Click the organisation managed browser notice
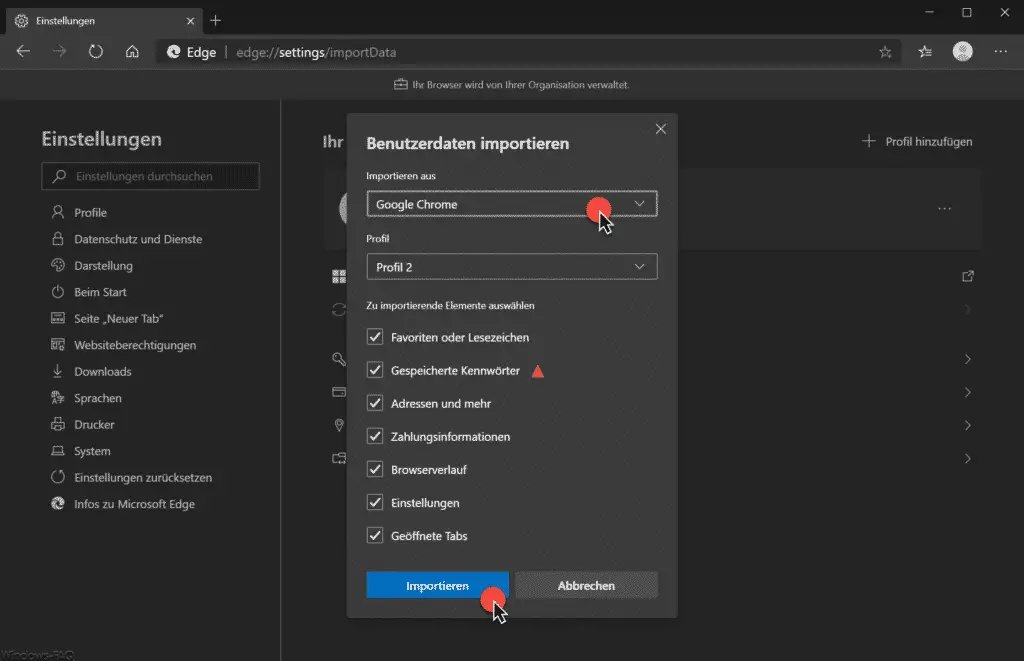The width and height of the screenshot is (1024, 661). pos(512,85)
